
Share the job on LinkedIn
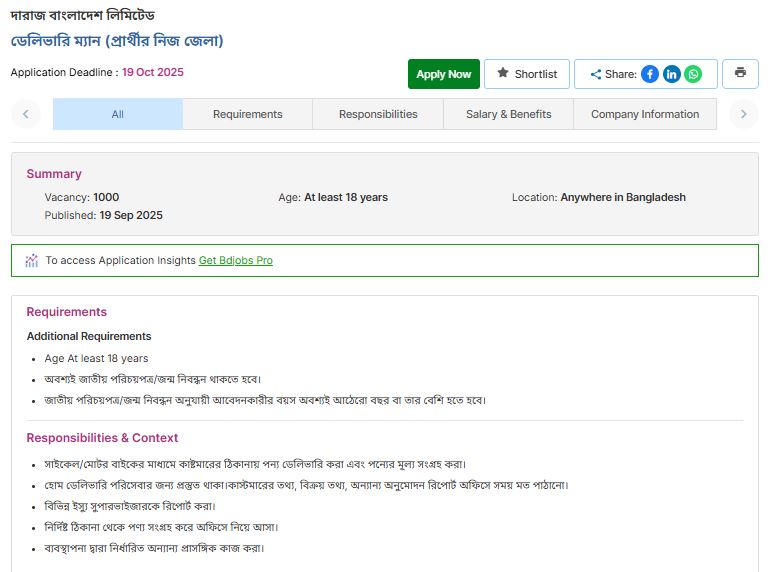(x=671, y=74)
